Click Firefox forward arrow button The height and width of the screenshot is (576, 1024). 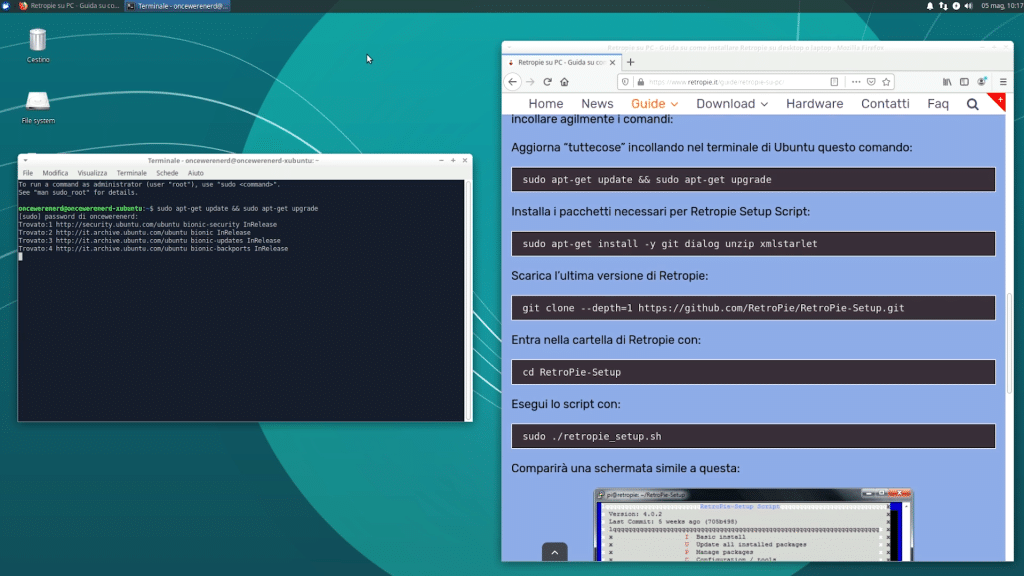click(x=530, y=82)
